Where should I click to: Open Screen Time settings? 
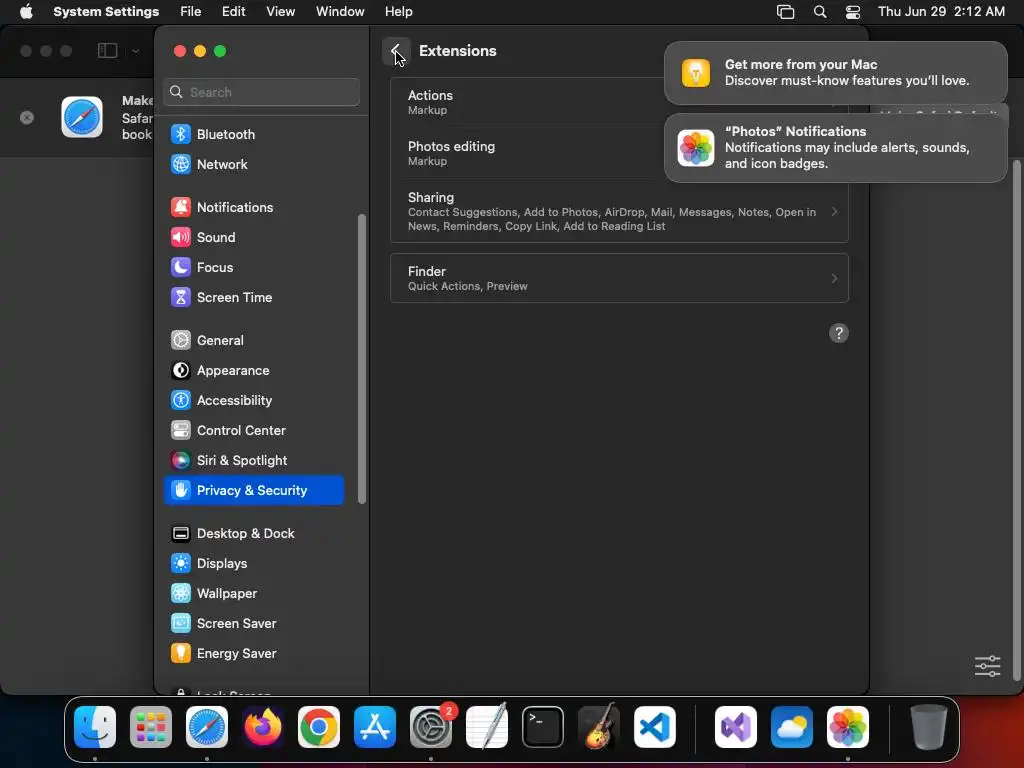coord(254,297)
